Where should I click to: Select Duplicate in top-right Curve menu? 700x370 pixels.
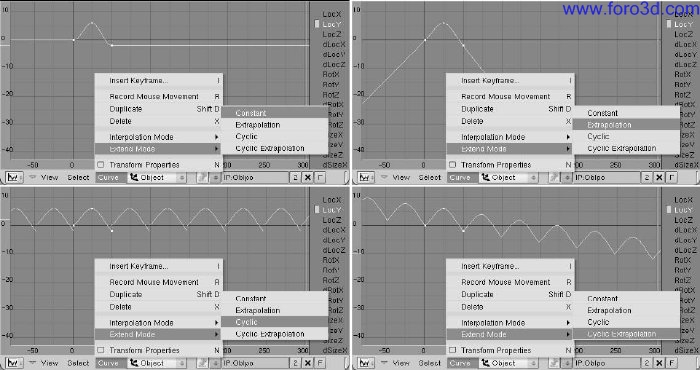[x=510, y=109]
